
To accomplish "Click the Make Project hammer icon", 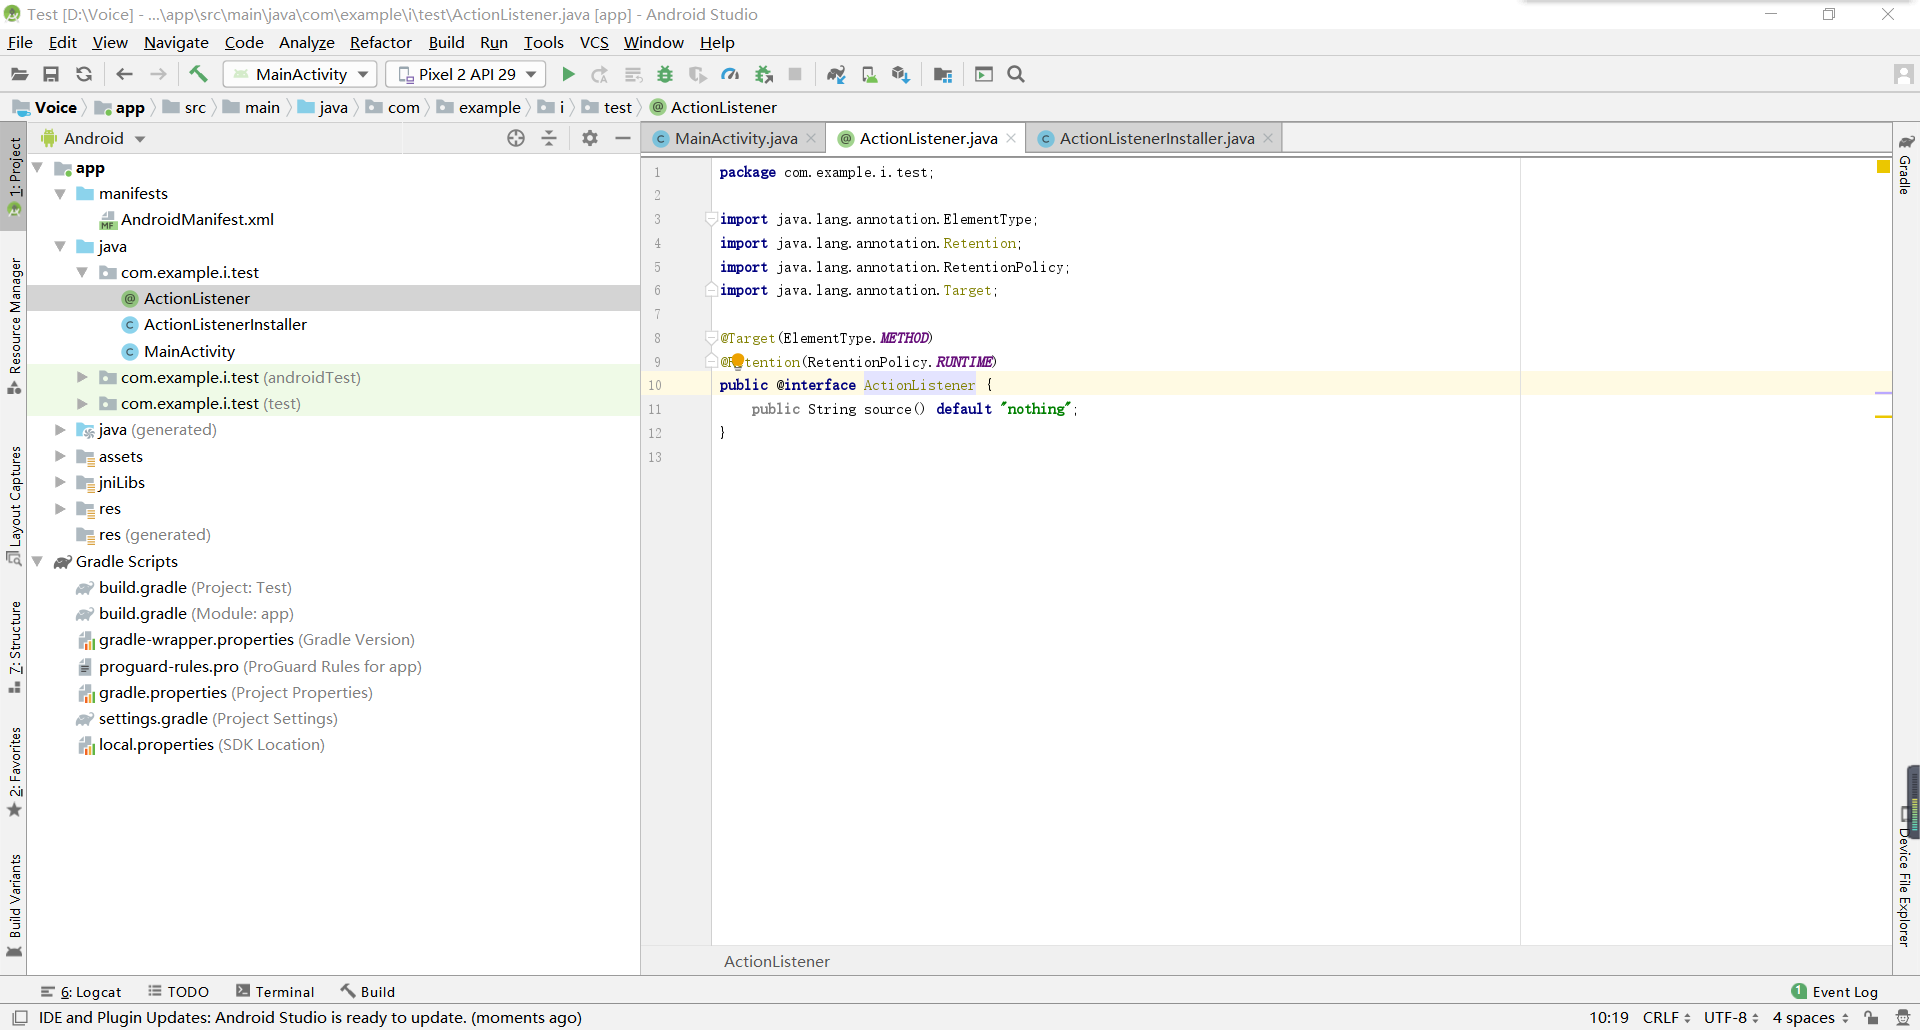I will [x=198, y=74].
